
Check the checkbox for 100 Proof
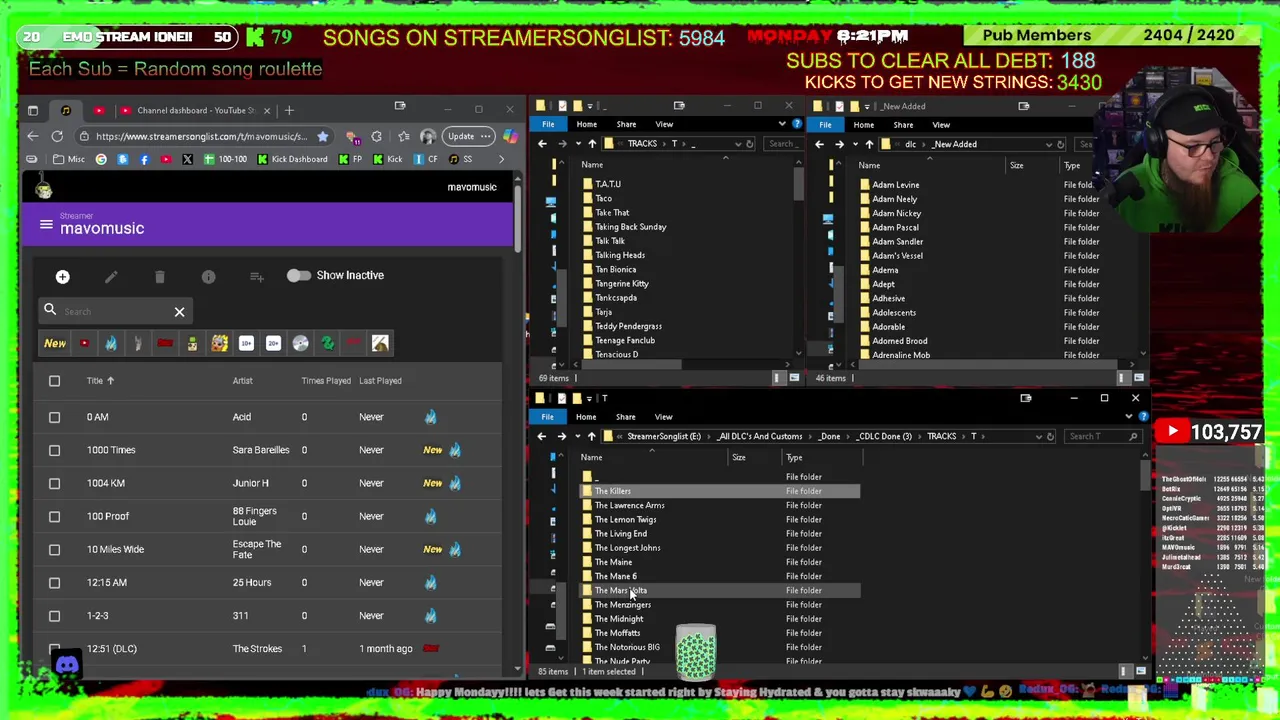point(54,516)
